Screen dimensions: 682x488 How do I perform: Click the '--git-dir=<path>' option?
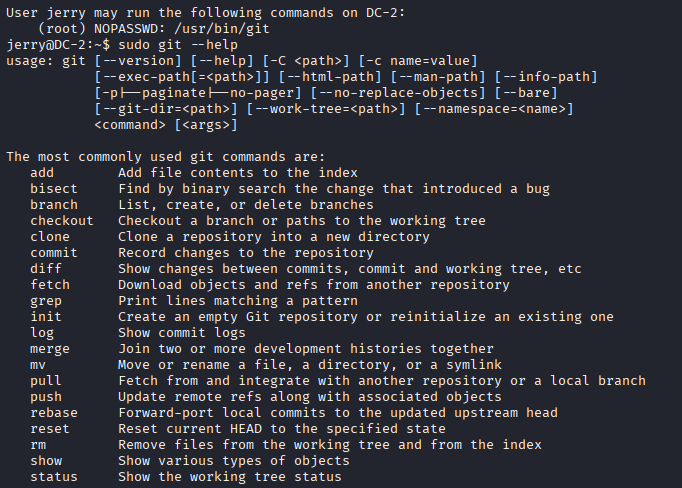point(166,109)
